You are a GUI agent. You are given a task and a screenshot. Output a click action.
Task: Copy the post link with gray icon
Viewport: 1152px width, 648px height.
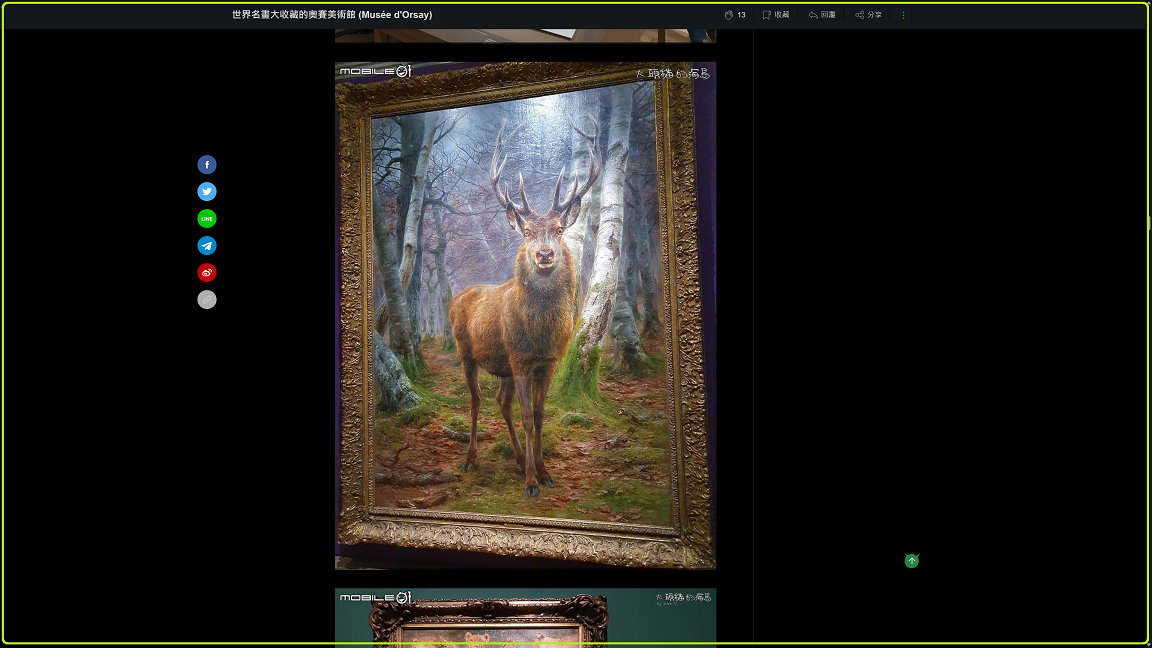click(206, 300)
